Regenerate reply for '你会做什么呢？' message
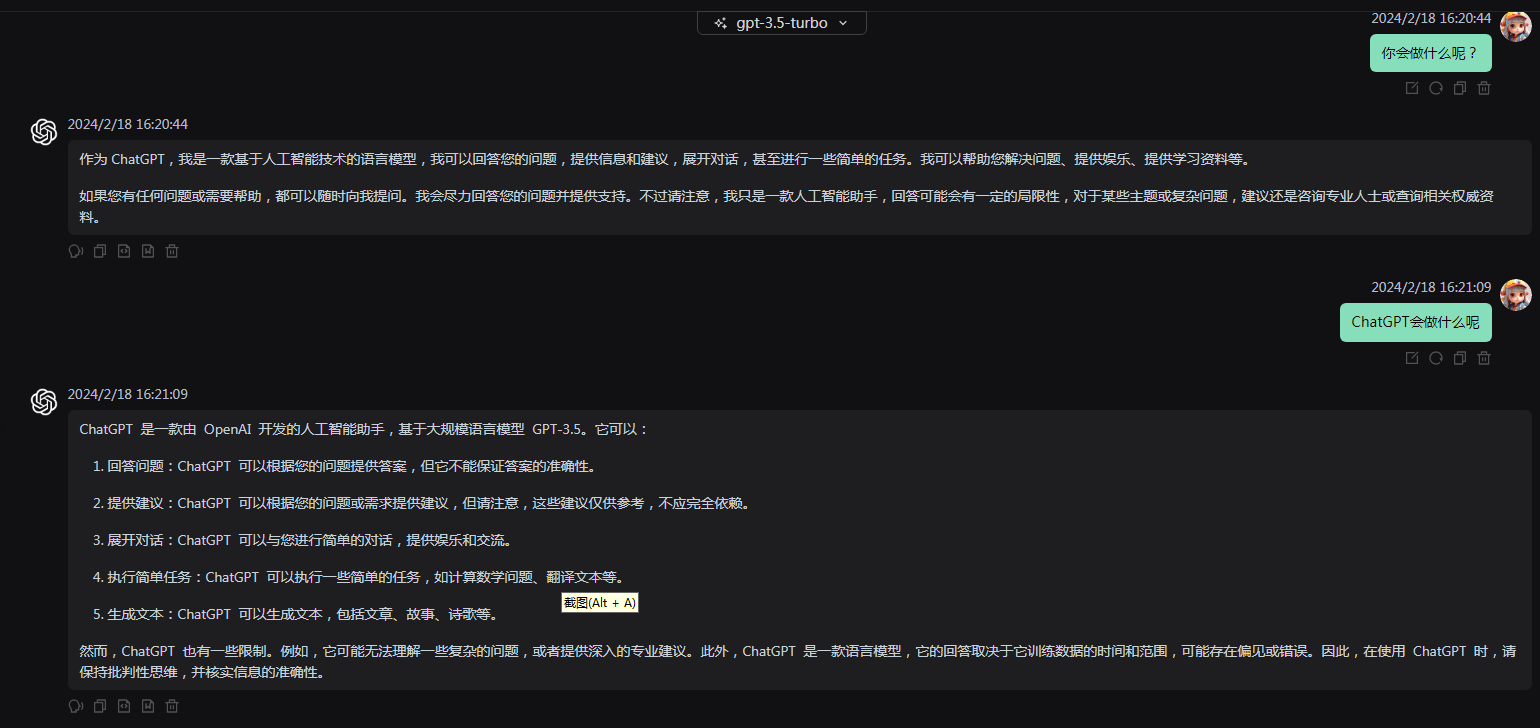Viewport: 1540px width, 728px height. click(x=1435, y=88)
